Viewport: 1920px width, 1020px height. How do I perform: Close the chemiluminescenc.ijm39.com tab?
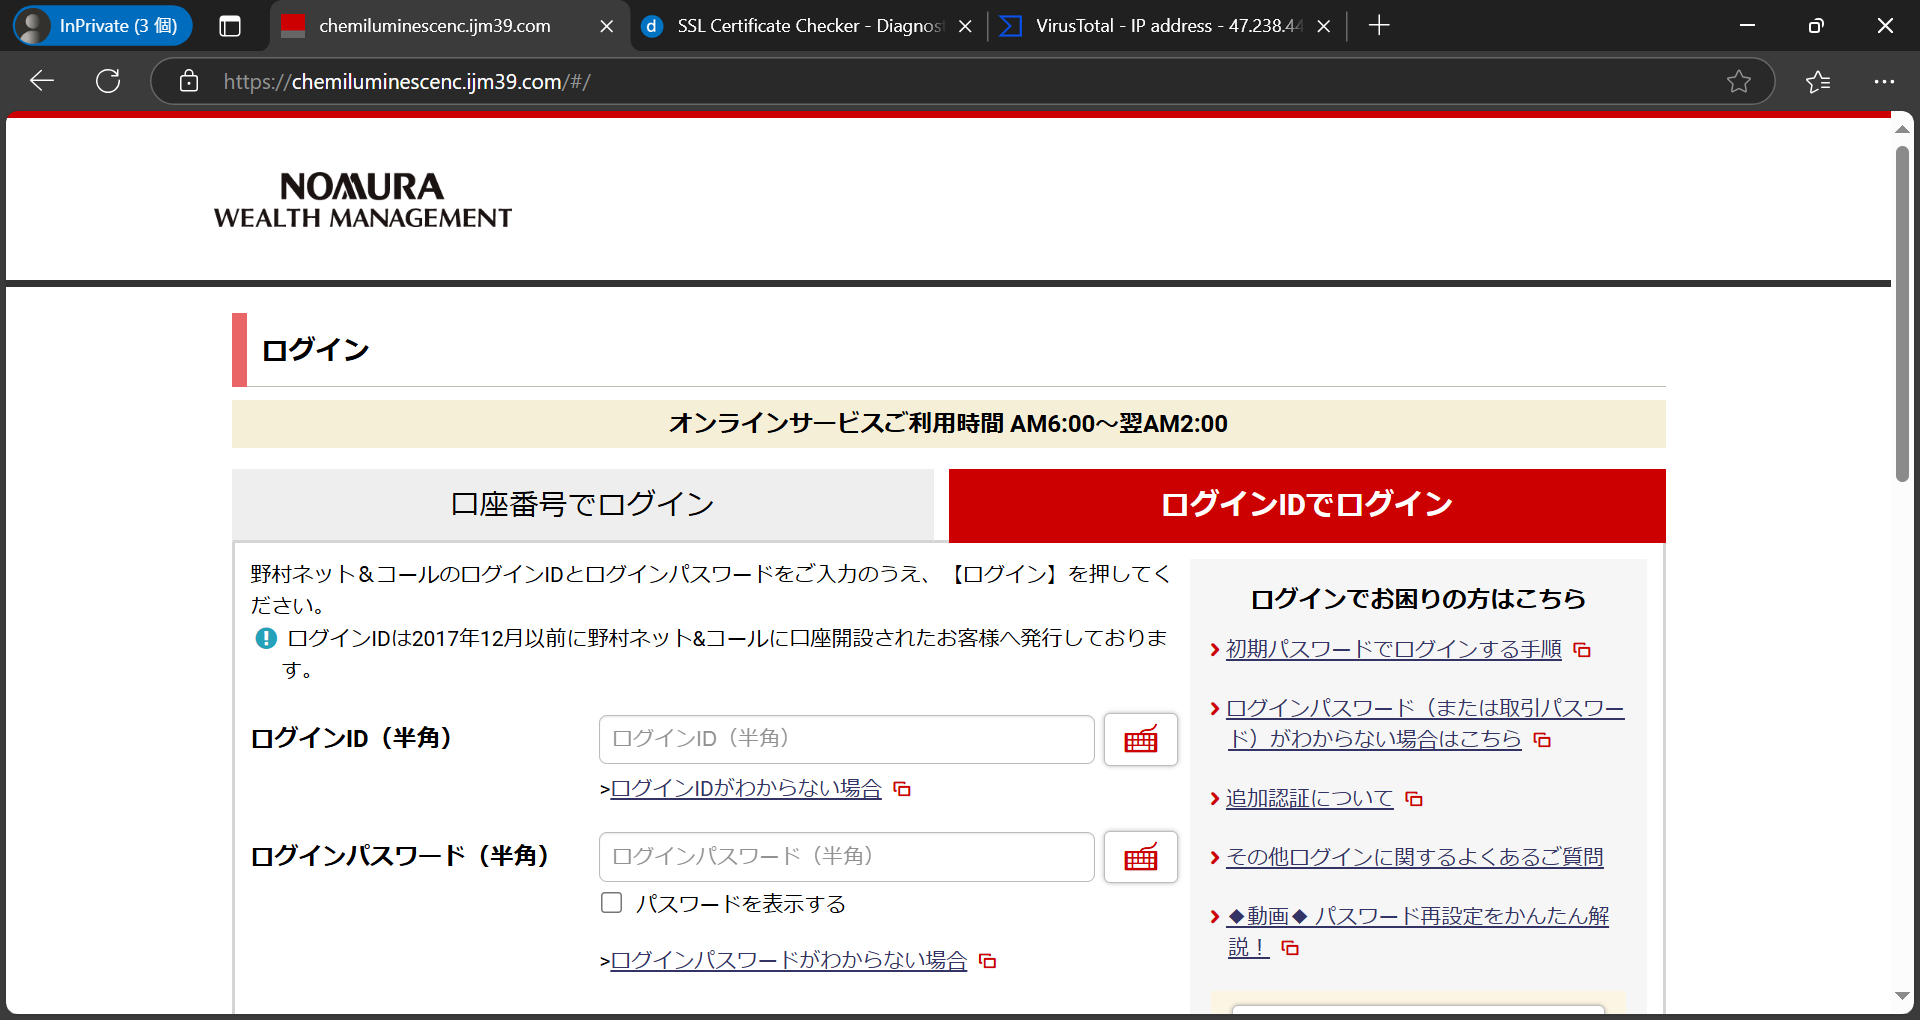click(x=606, y=26)
